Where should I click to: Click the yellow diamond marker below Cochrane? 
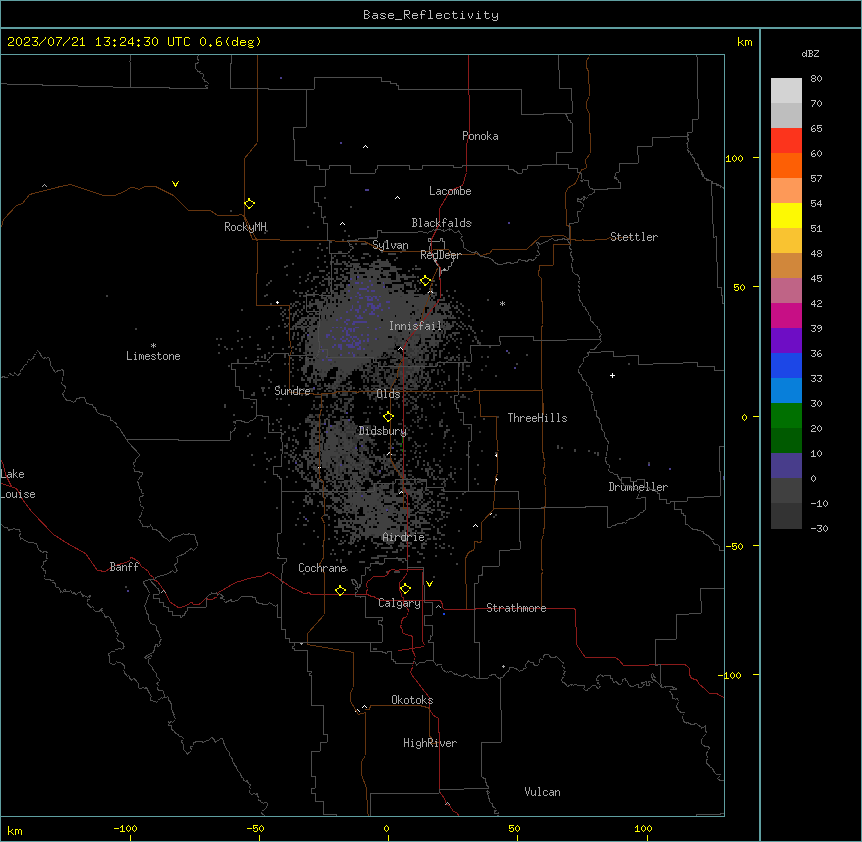[340, 590]
